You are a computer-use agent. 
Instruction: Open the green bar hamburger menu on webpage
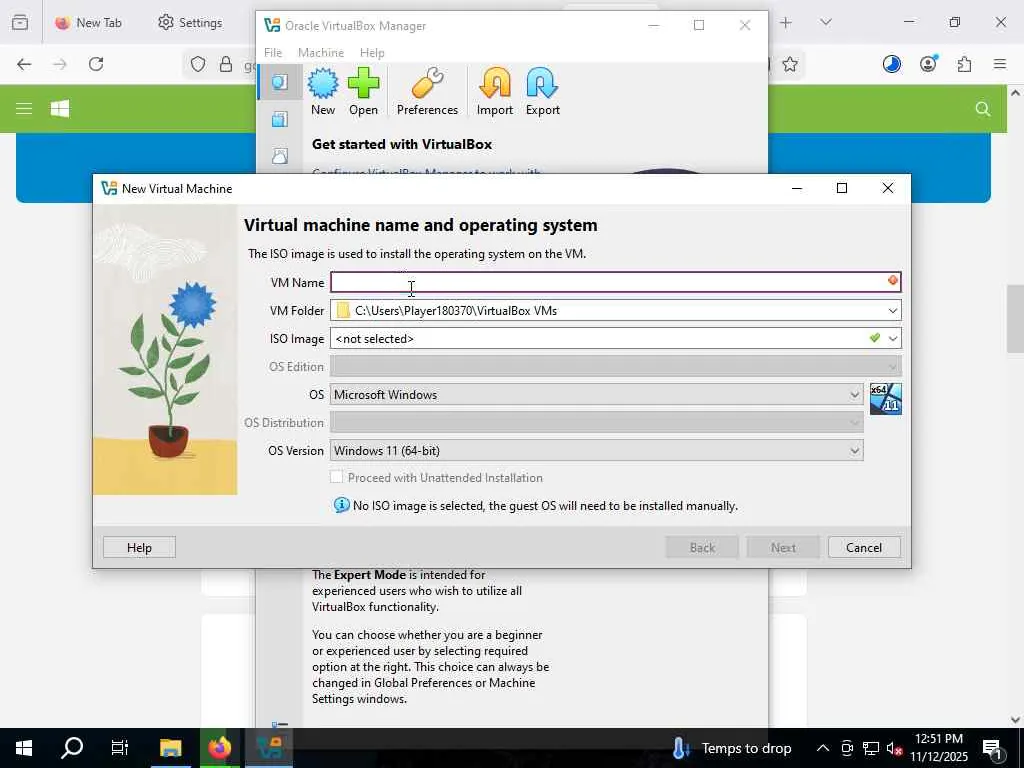(24, 108)
